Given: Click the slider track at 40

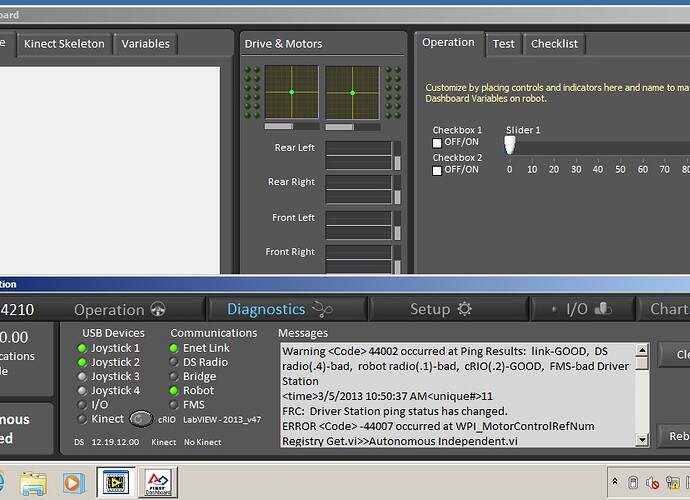Looking at the screenshot, I should pyautogui.click(x=598, y=148).
